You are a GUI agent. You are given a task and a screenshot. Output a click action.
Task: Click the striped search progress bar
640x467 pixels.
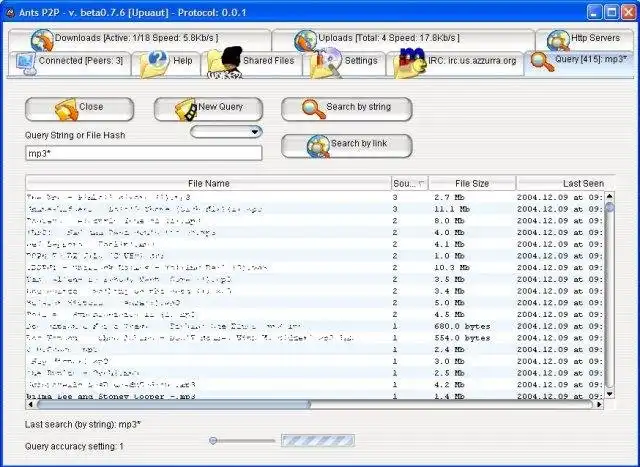(x=318, y=441)
